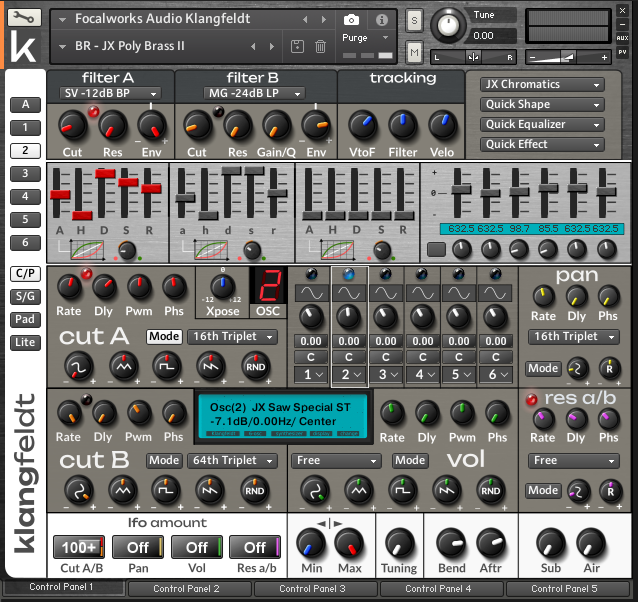
Task: Click the instrument info icon
Action: 381,19
